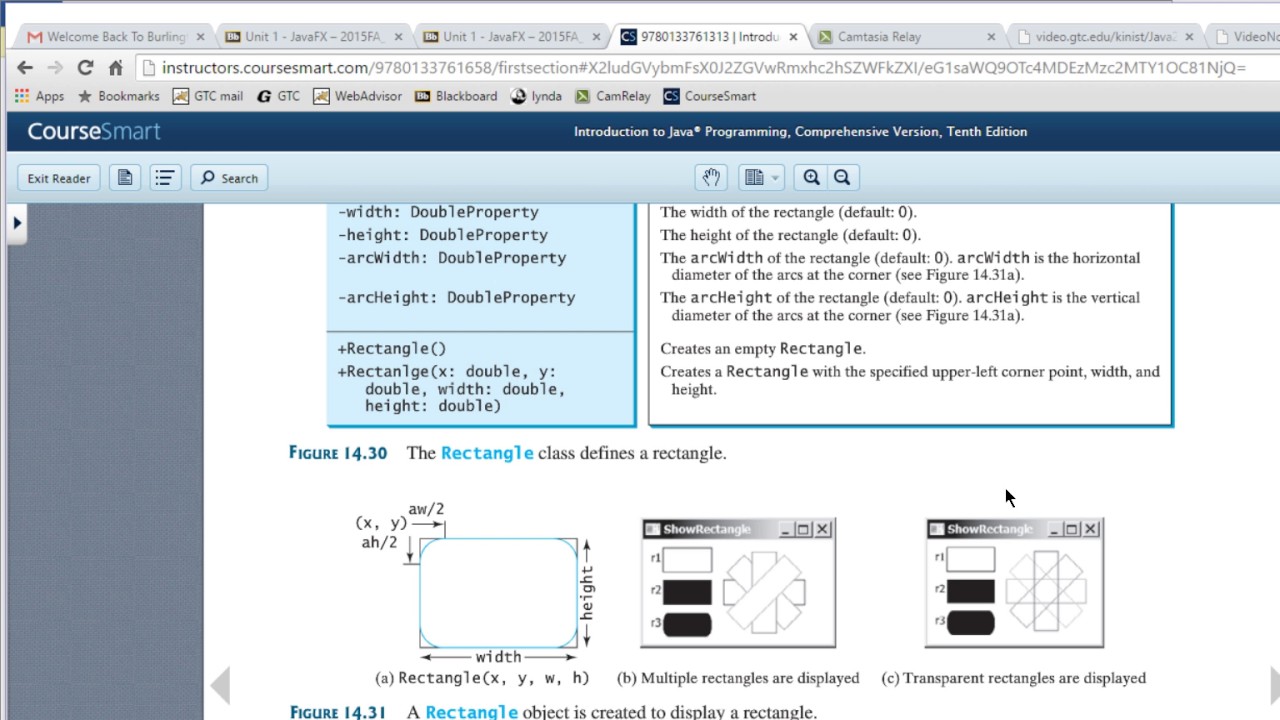Open CamRelay bookmark
The width and height of the screenshot is (1280, 720).
tap(612, 96)
